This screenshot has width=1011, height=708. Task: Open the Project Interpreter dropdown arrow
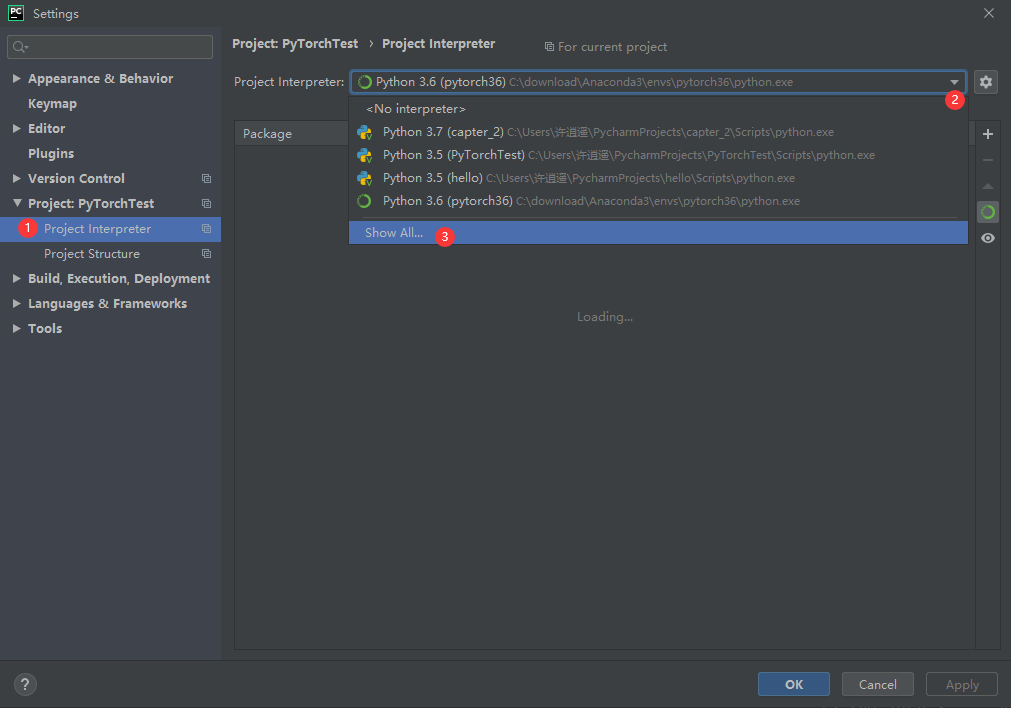point(954,81)
